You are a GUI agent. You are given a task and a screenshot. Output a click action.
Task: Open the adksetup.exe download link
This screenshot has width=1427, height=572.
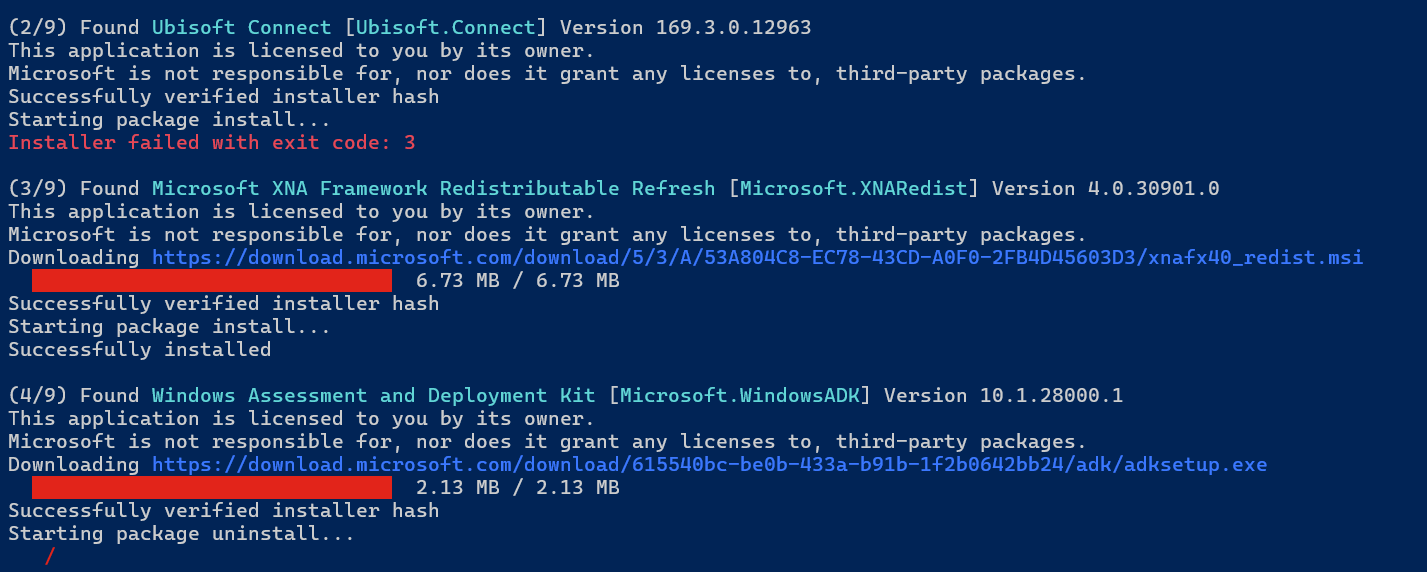(x=709, y=465)
